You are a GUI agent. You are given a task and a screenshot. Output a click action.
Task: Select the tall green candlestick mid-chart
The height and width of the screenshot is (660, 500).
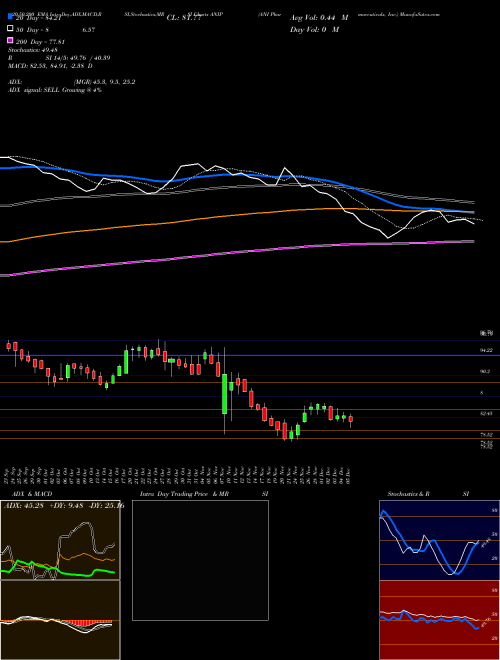coord(225,394)
